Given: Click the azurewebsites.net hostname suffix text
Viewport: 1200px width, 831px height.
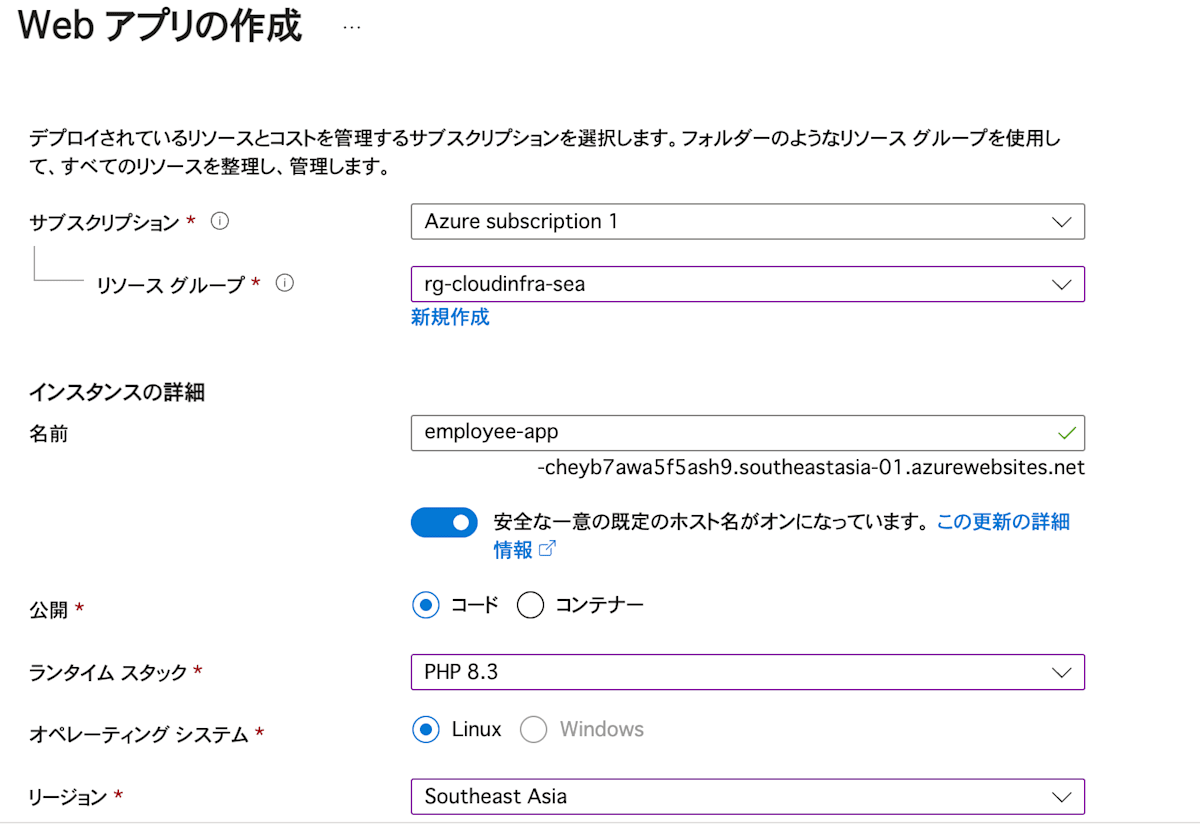Looking at the screenshot, I should point(811,467).
